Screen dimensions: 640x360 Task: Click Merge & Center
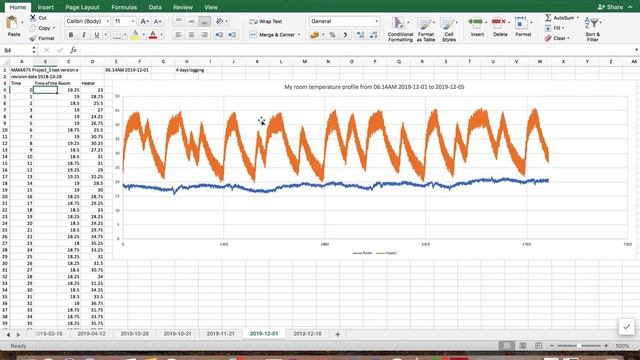point(272,35)
